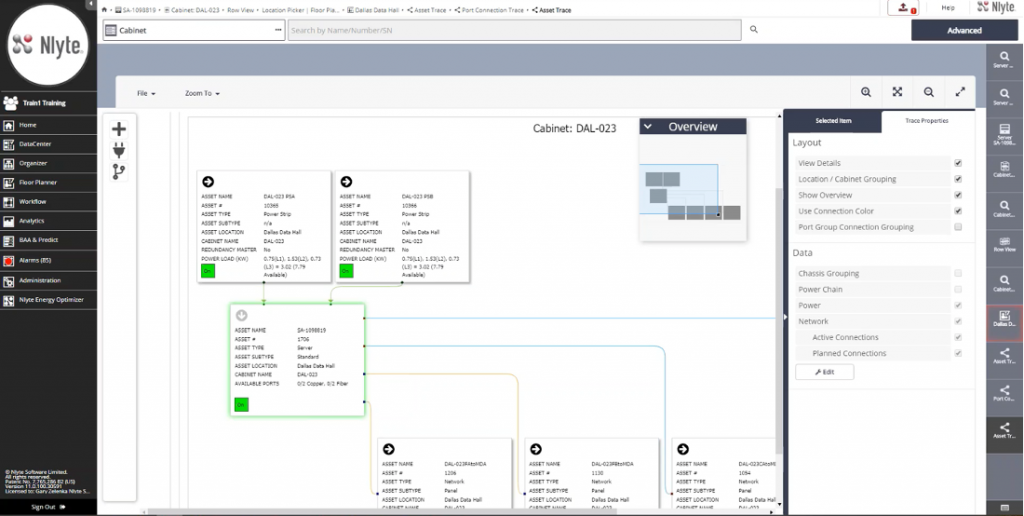This screenshot has width=1024, height=516.
Task: Toggle the Use Connection Color checkbox
Action: coord(958,211)
